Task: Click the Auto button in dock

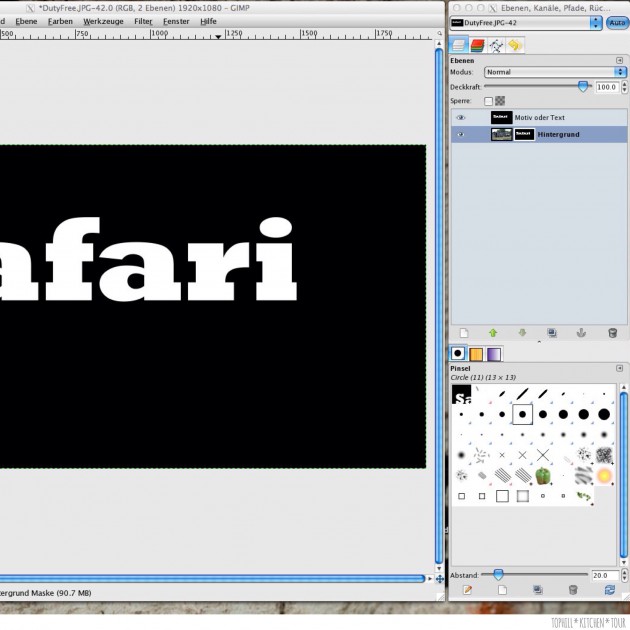Action: coord(617,22)
